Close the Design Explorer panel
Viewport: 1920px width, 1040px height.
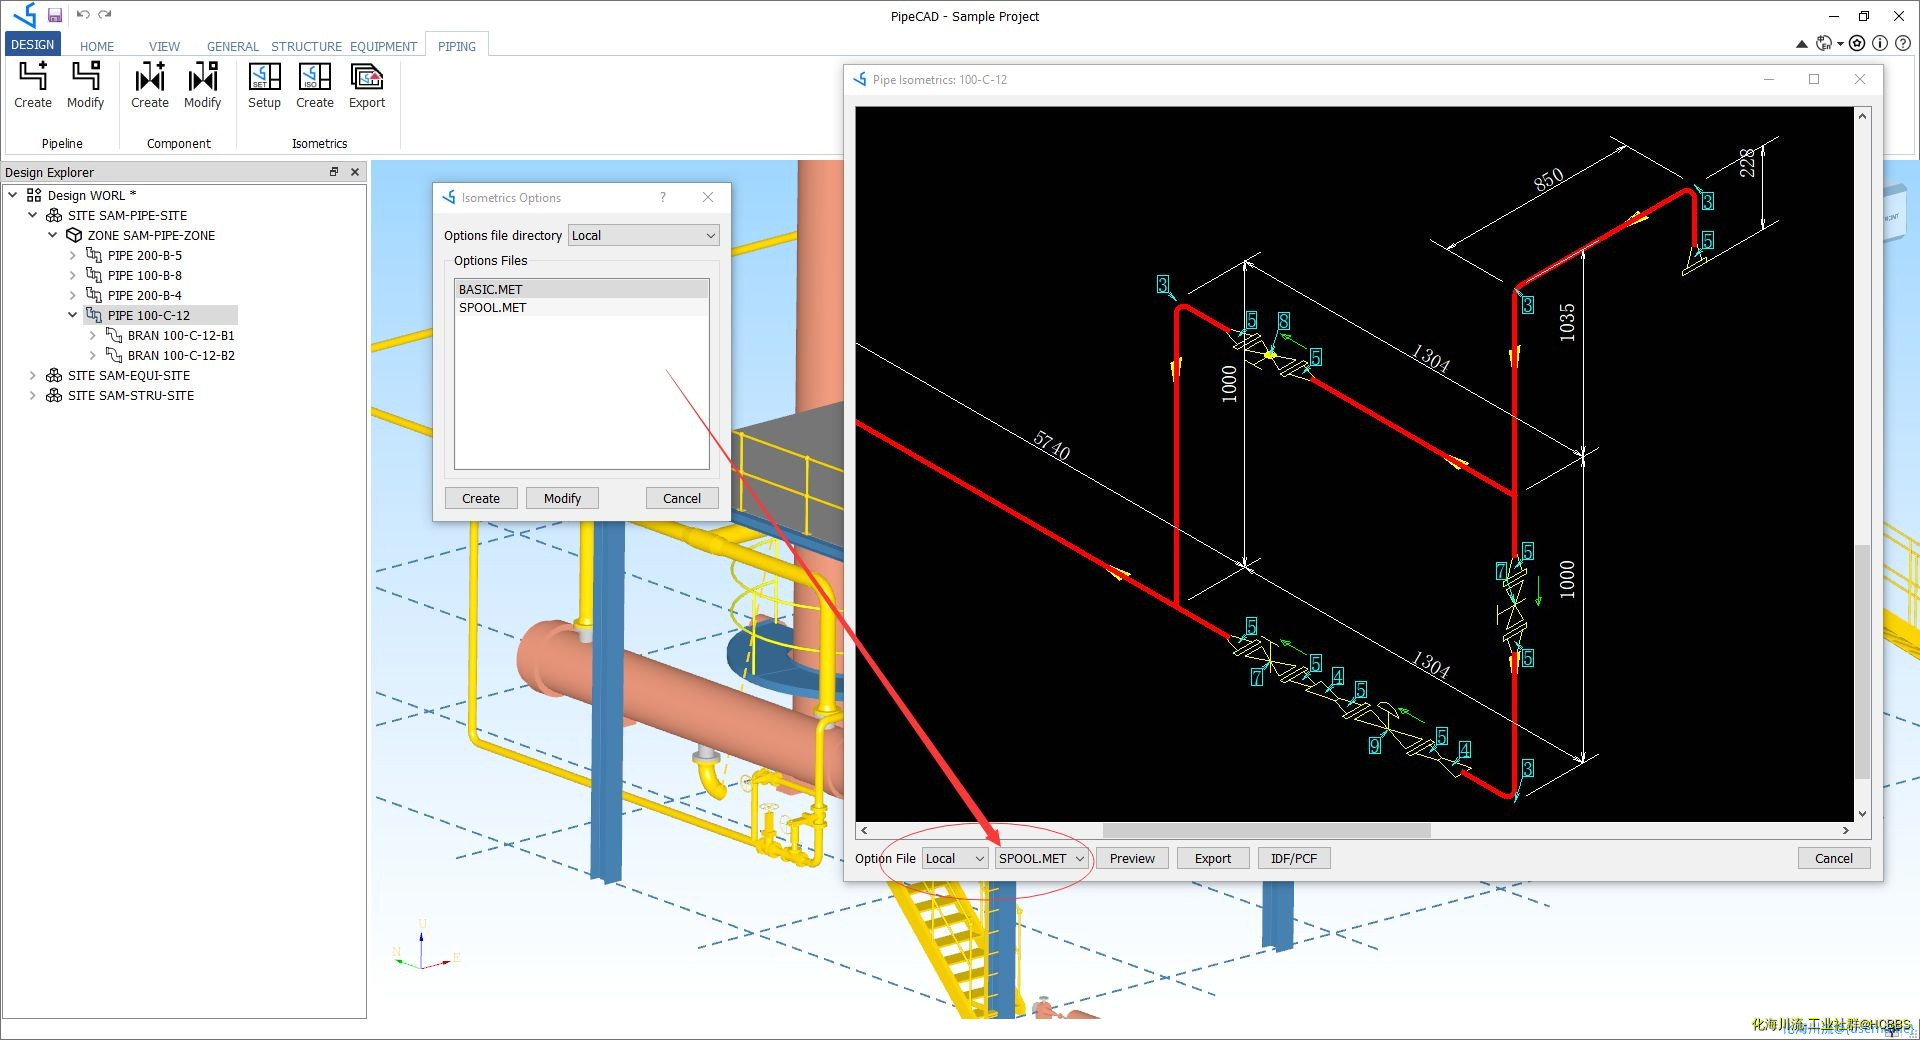355,172
